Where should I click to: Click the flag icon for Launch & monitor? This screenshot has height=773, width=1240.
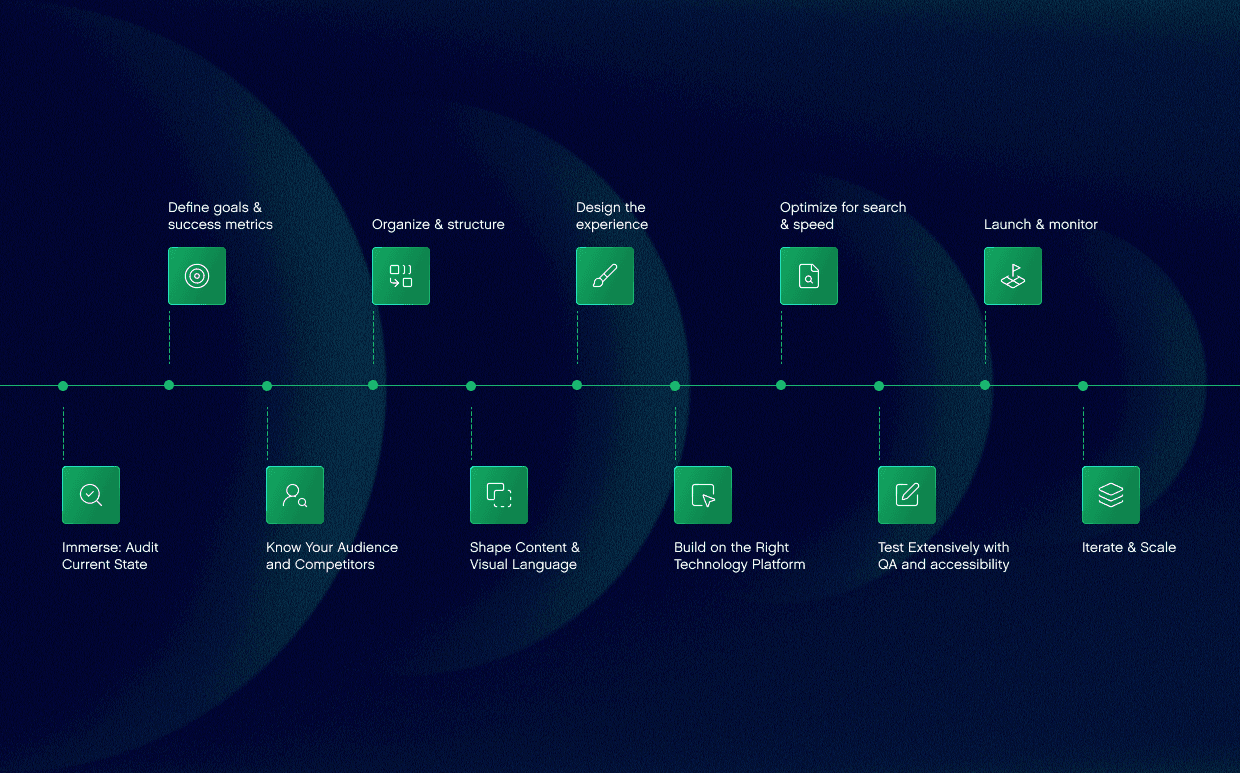click(1013, 276)
